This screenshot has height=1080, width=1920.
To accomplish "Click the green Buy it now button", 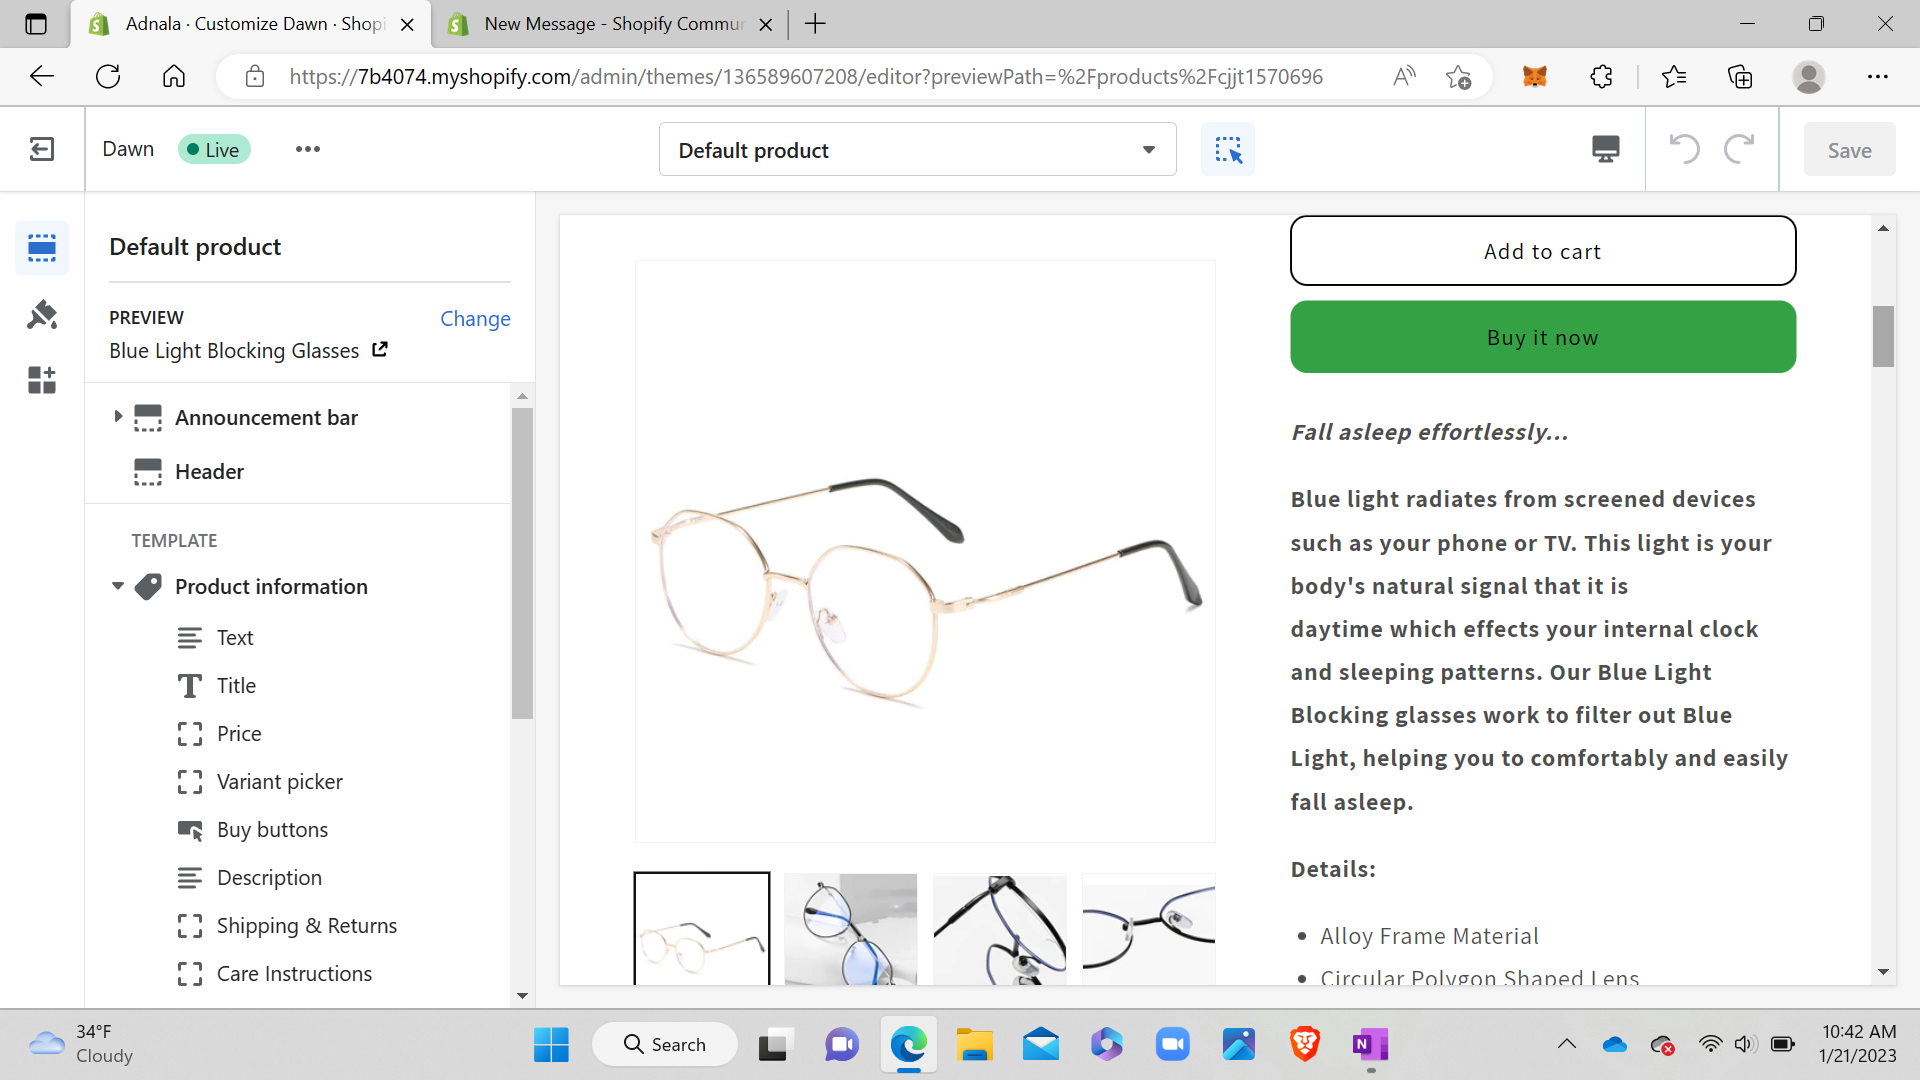I will (1542, 338).
